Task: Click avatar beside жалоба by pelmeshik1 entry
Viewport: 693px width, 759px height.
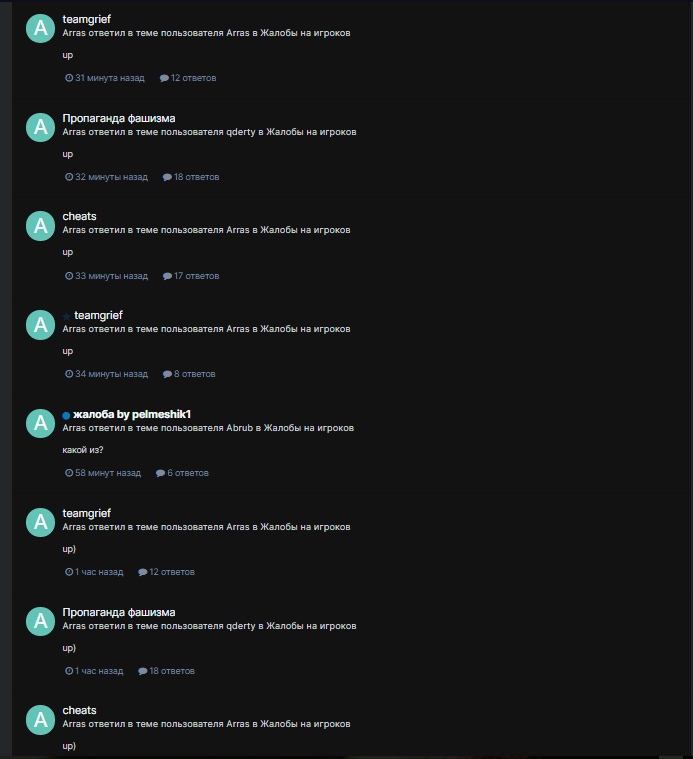Action: (40, 424)
